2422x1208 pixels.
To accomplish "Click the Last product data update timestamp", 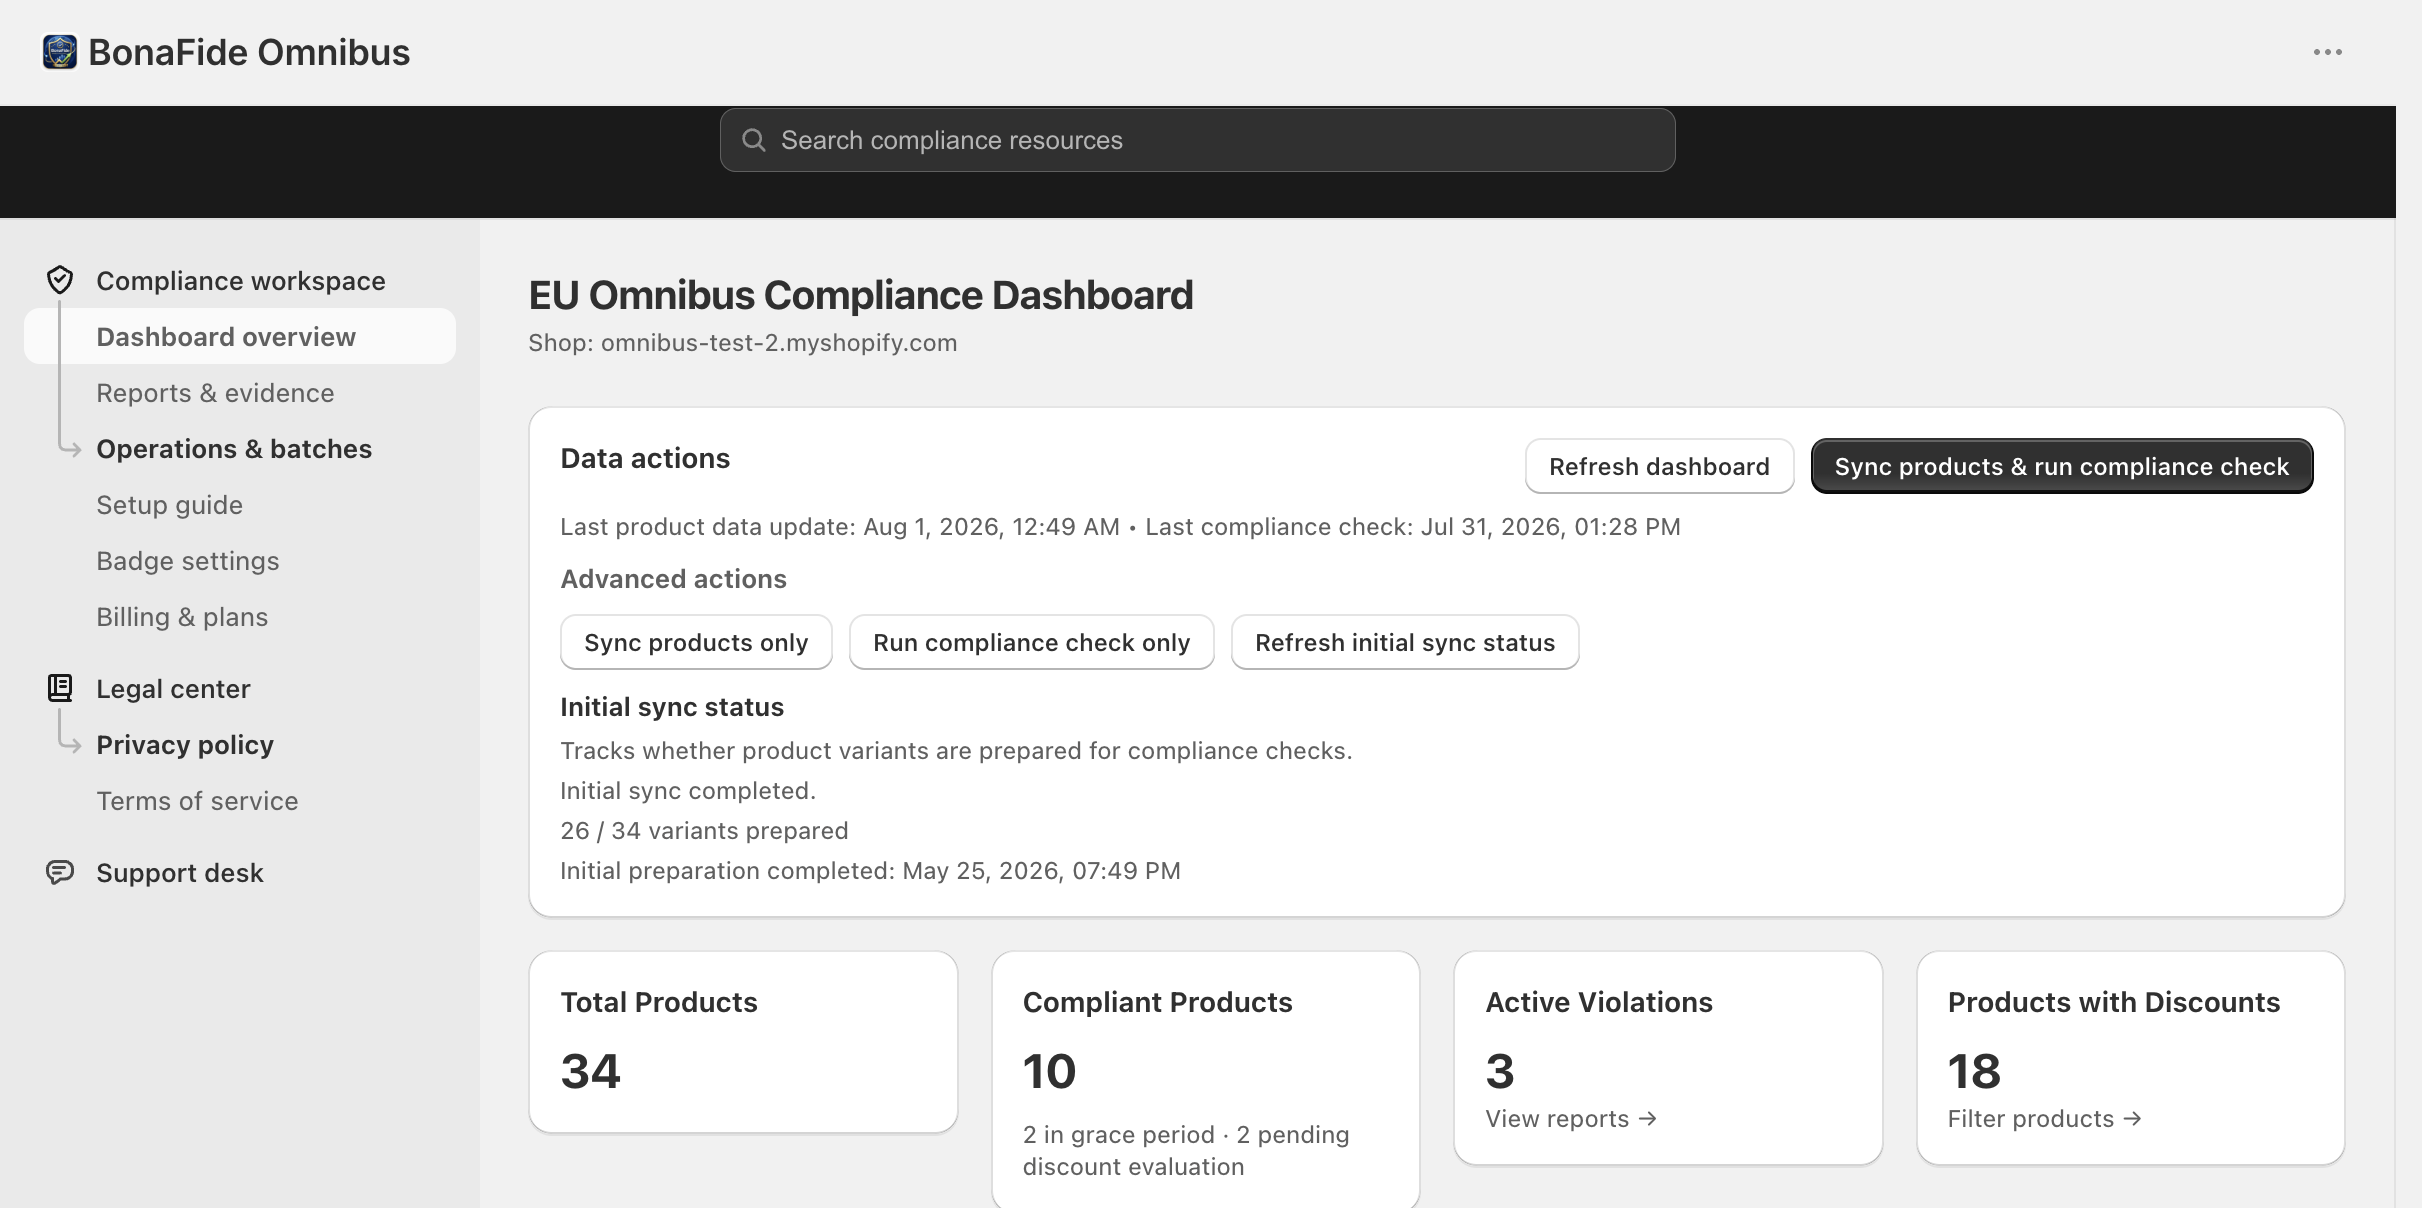I will tap(840, 527).
